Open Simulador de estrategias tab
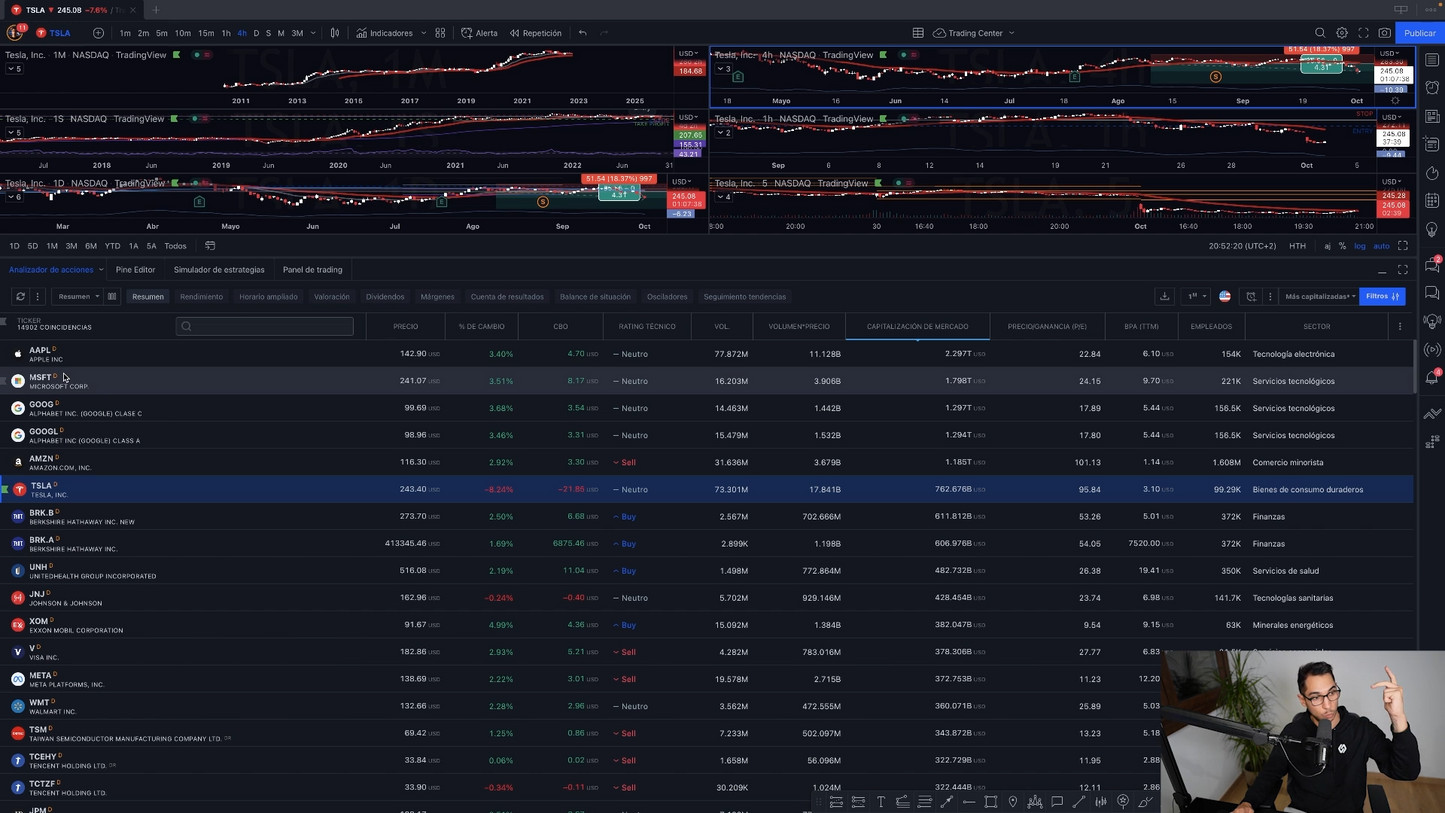 coord(219,270)
